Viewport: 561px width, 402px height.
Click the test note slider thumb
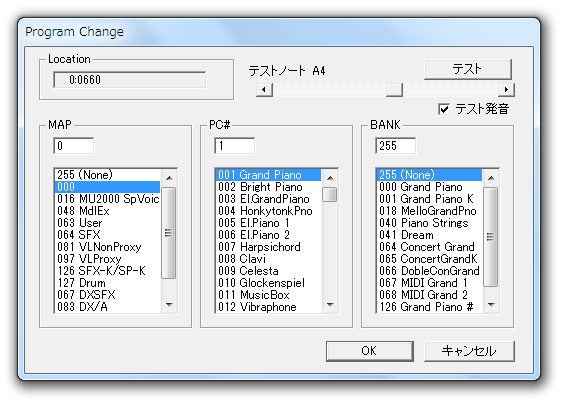click(x=394, y=89)
